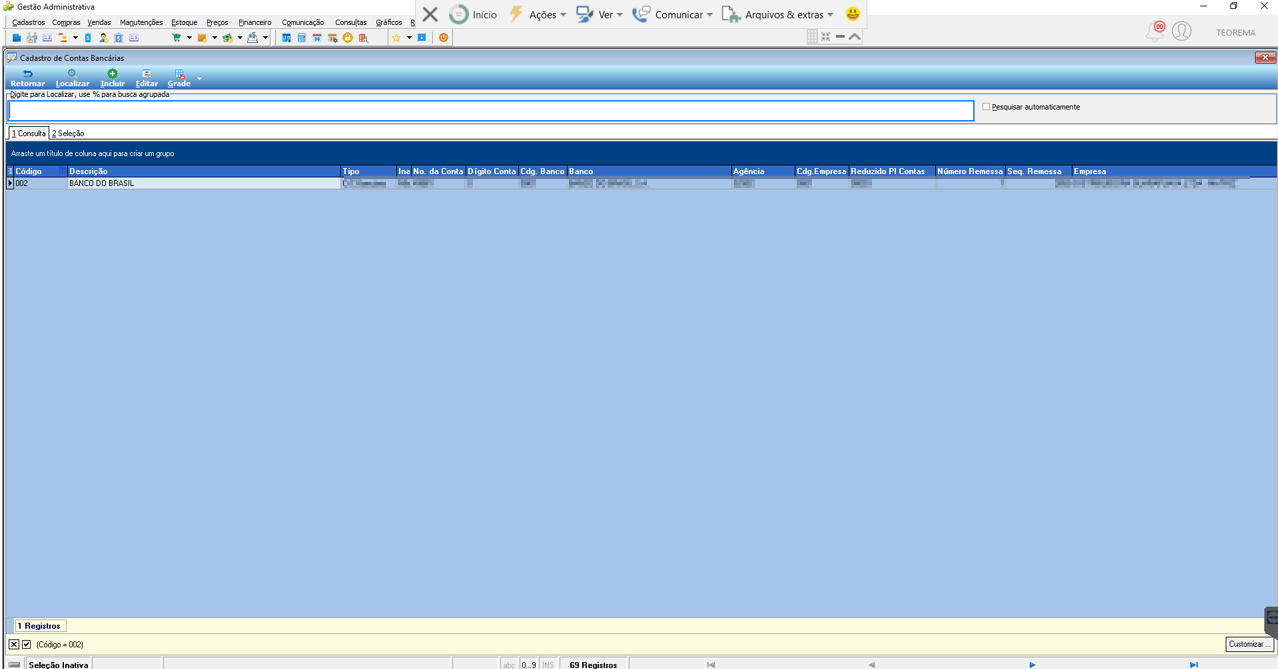This screenshot has height=669, width=1278.
Task: Select the BANCO DO BRASIL row cell
Action: (204, 183)
